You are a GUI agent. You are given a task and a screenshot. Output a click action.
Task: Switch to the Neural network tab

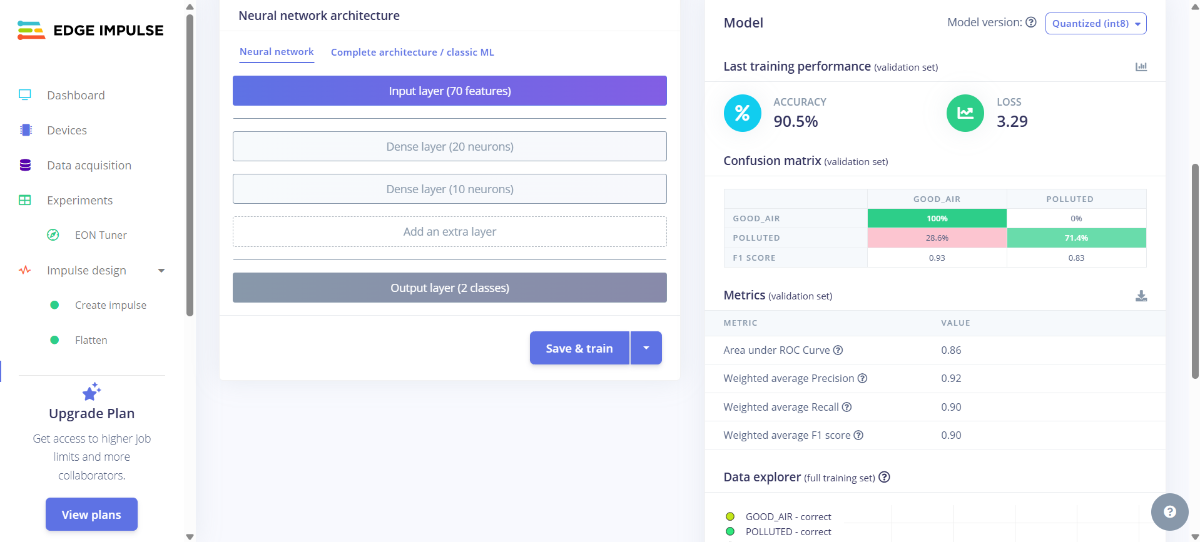(276, 52)
